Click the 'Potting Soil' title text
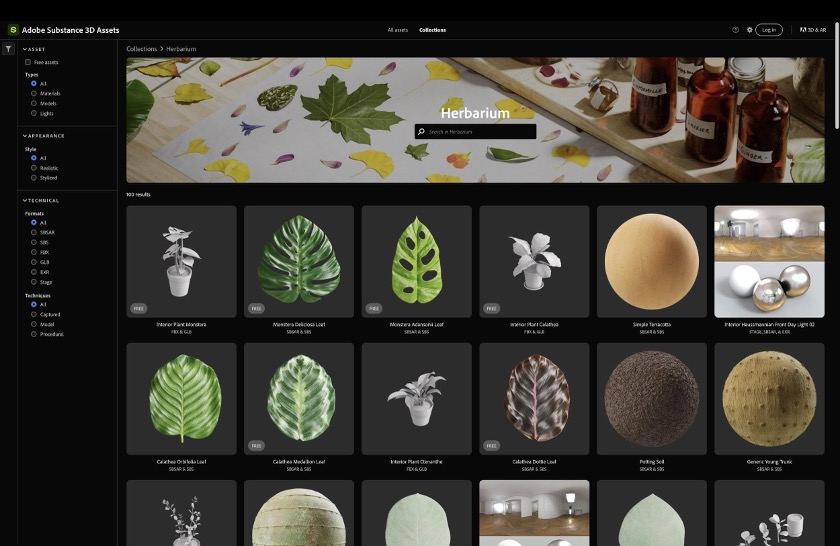Viewport: 840px width, 546px height. (651, 461)
